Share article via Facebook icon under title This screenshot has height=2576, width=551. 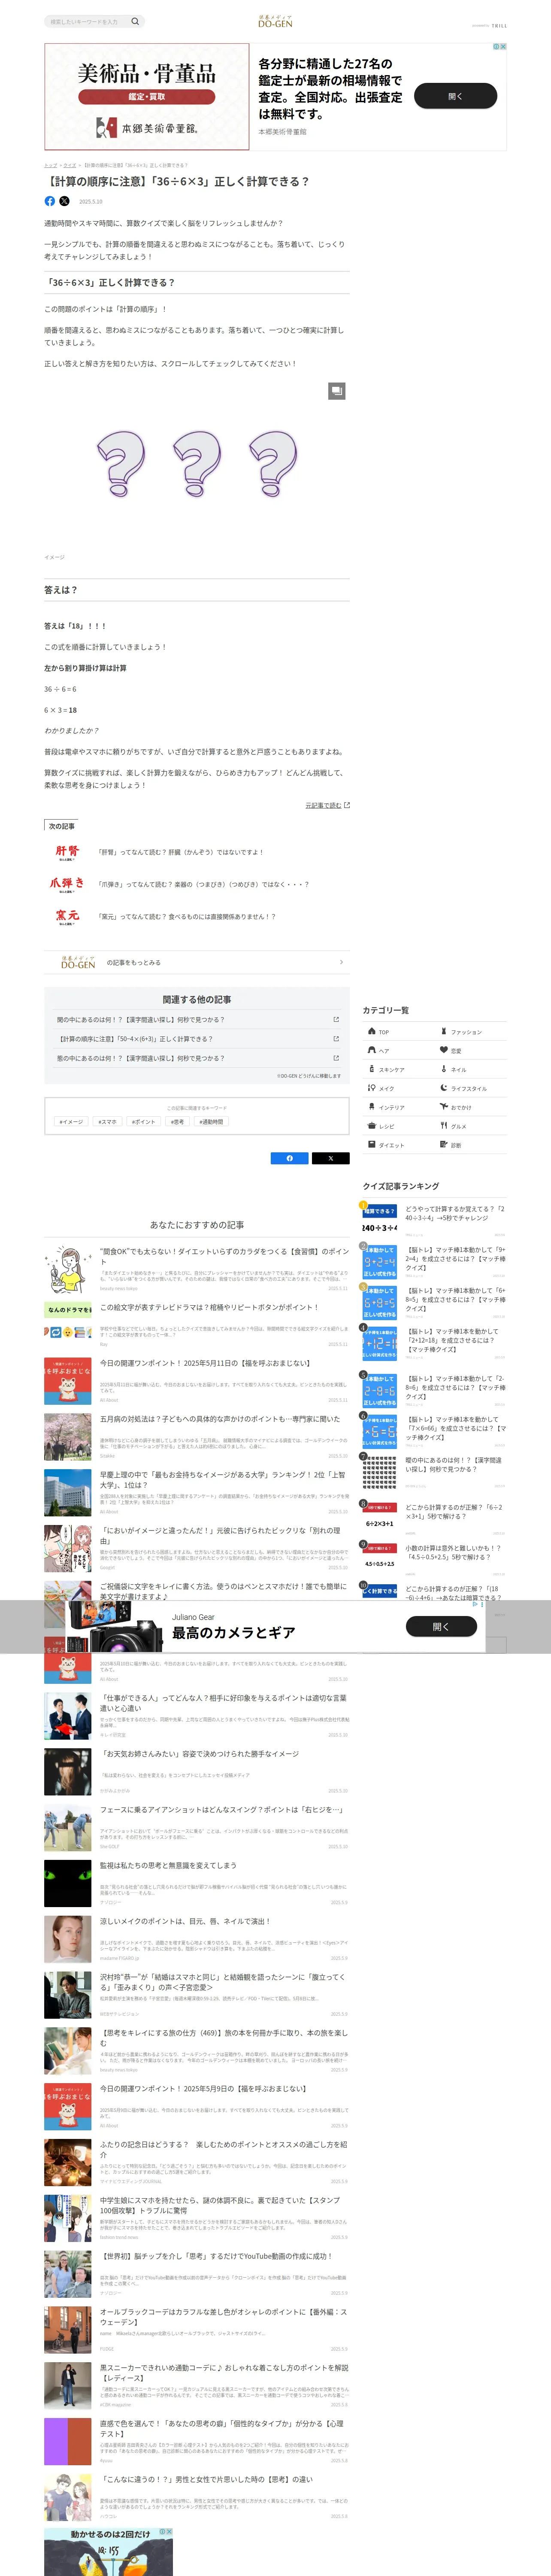click(50, 201)
